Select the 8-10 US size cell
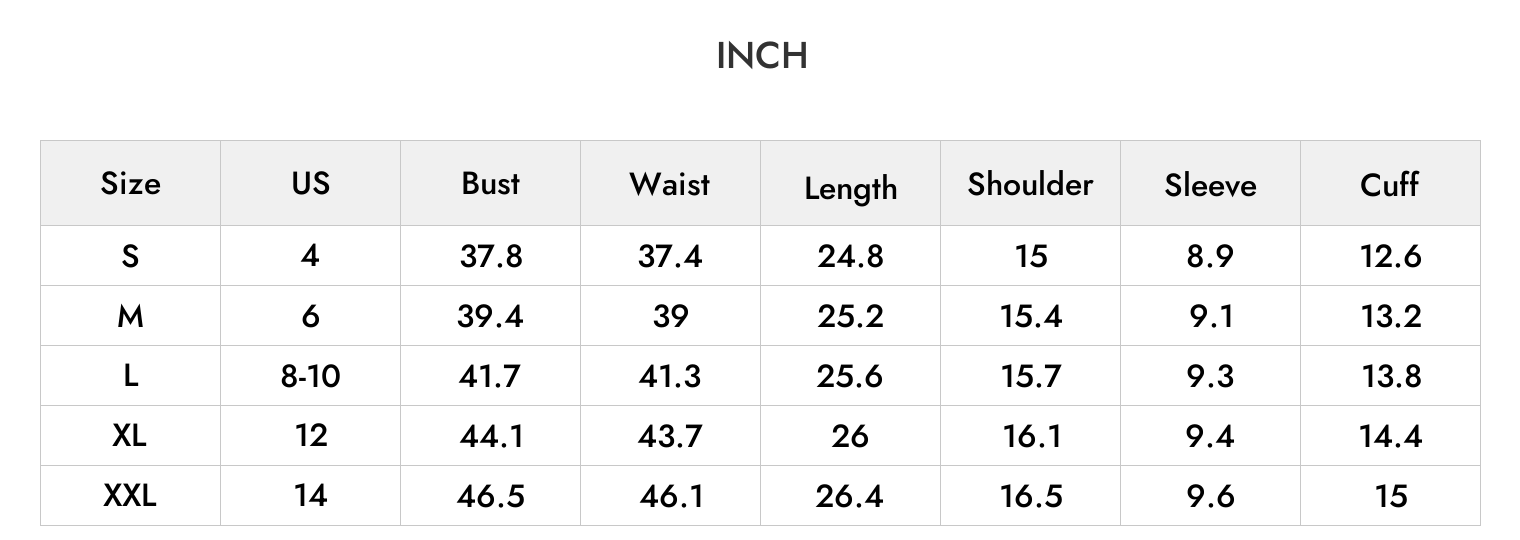1520x540 pixels. pyautogui.click(x=310, y=376)
